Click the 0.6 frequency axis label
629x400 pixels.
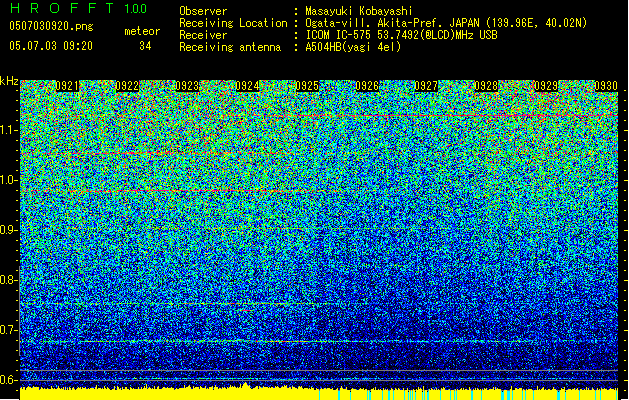[x=8, y=380]
